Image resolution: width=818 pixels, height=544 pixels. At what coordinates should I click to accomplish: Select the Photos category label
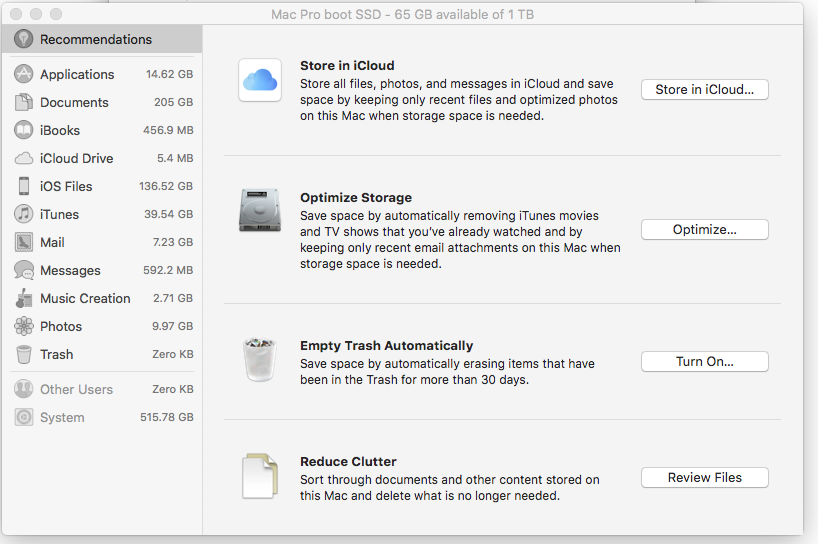pos(61,327)
